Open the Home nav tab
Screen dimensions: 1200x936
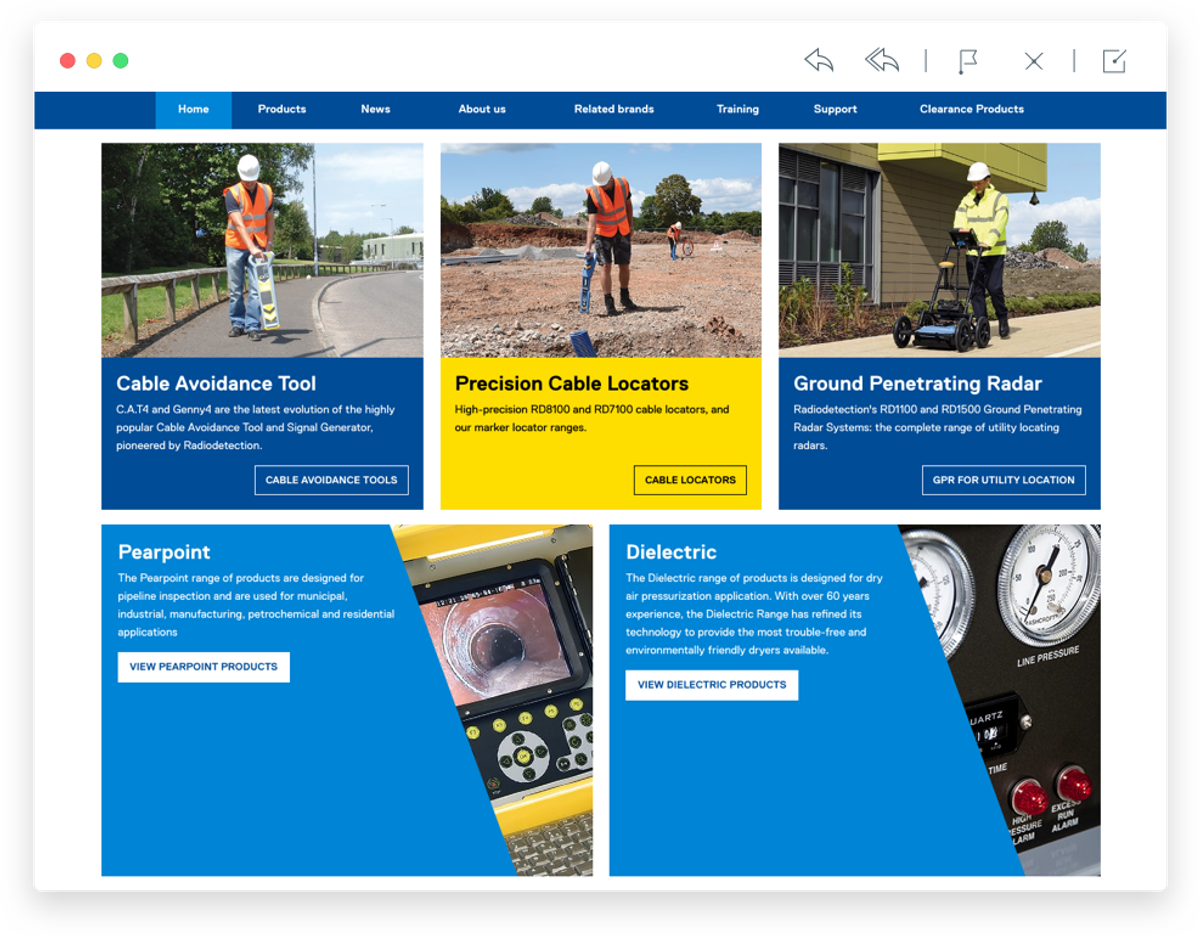point(193,110)
